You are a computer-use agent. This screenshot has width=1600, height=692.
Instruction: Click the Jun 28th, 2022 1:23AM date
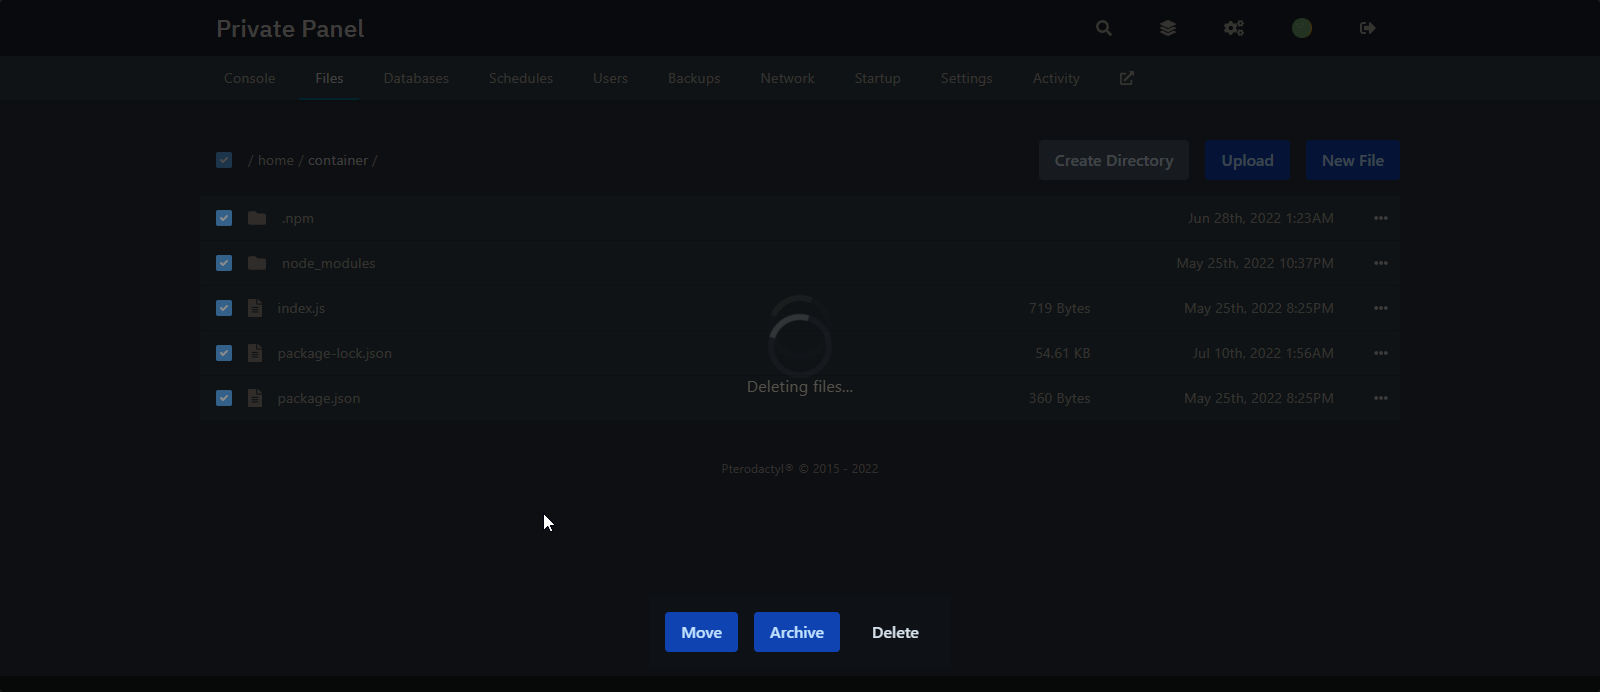point(1261,218)
